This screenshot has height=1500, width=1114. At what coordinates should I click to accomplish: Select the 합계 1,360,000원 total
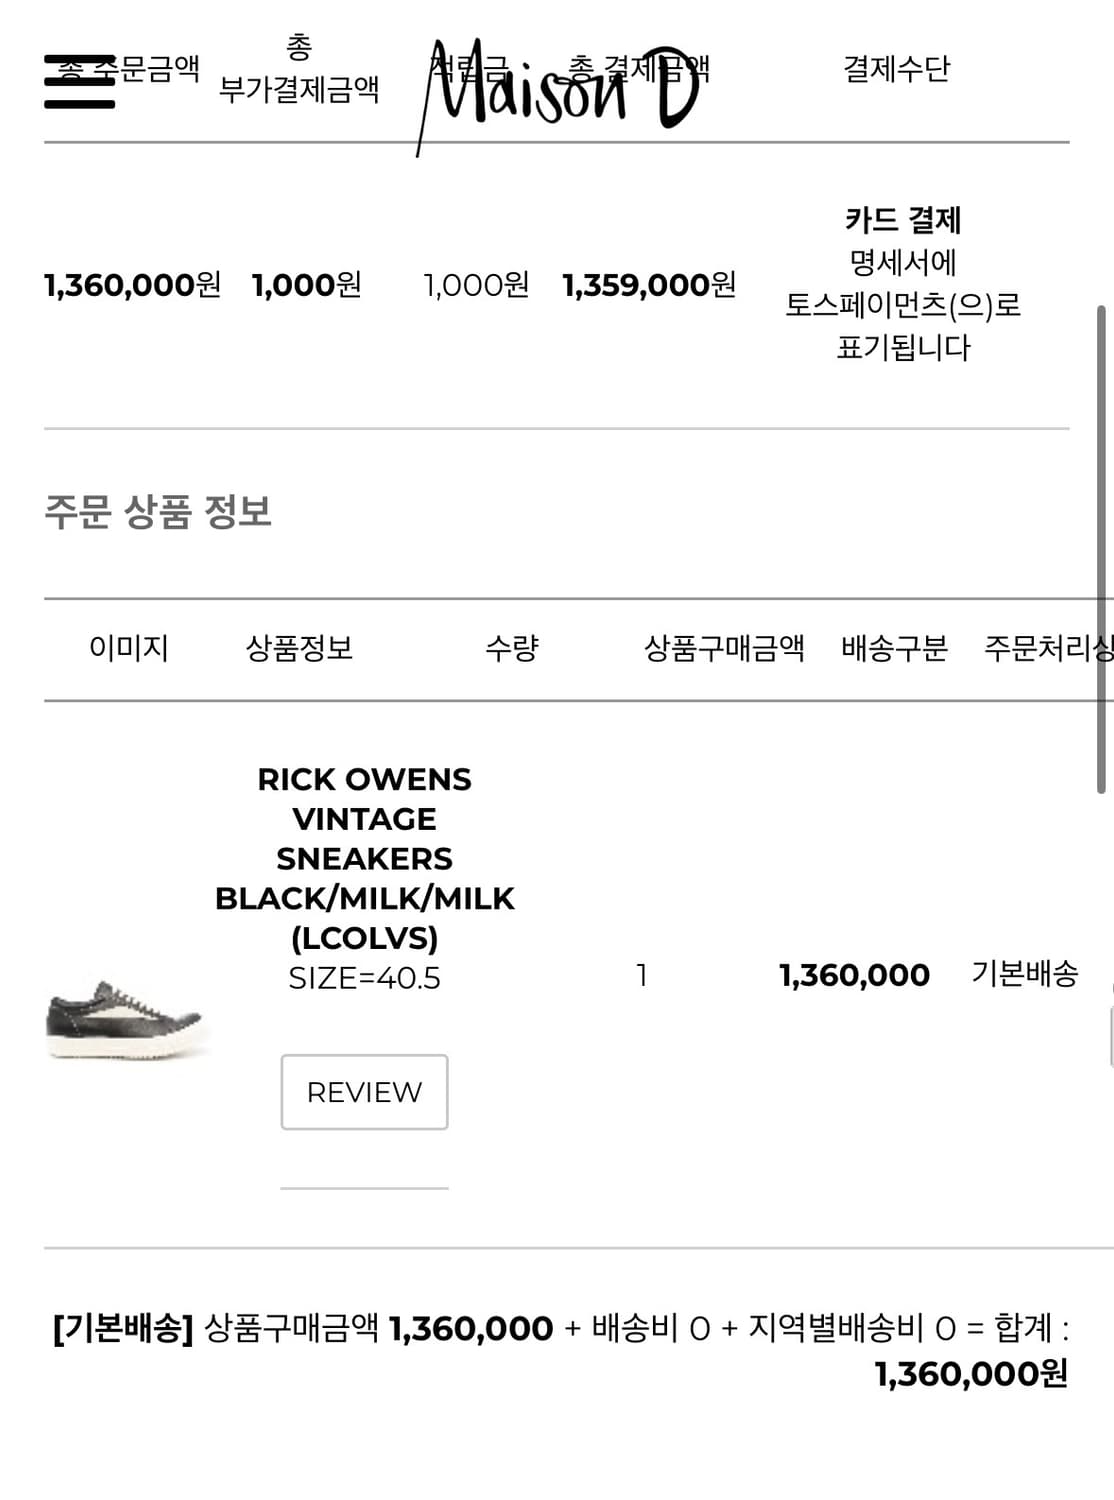pos(971,1374)
